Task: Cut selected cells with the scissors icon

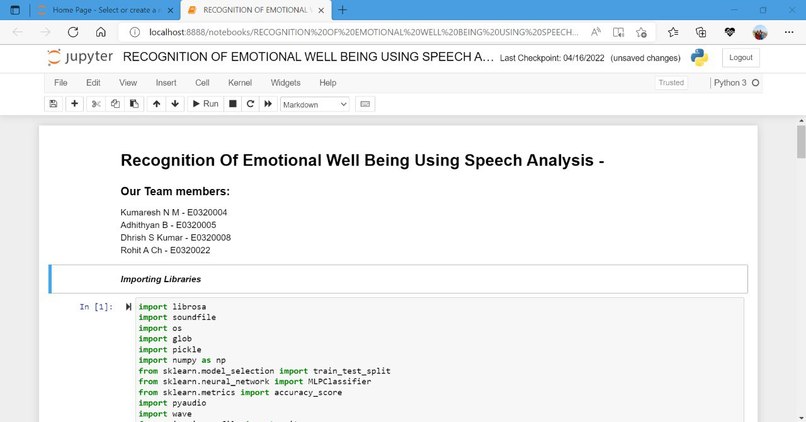Action: [x=96, y=104]
